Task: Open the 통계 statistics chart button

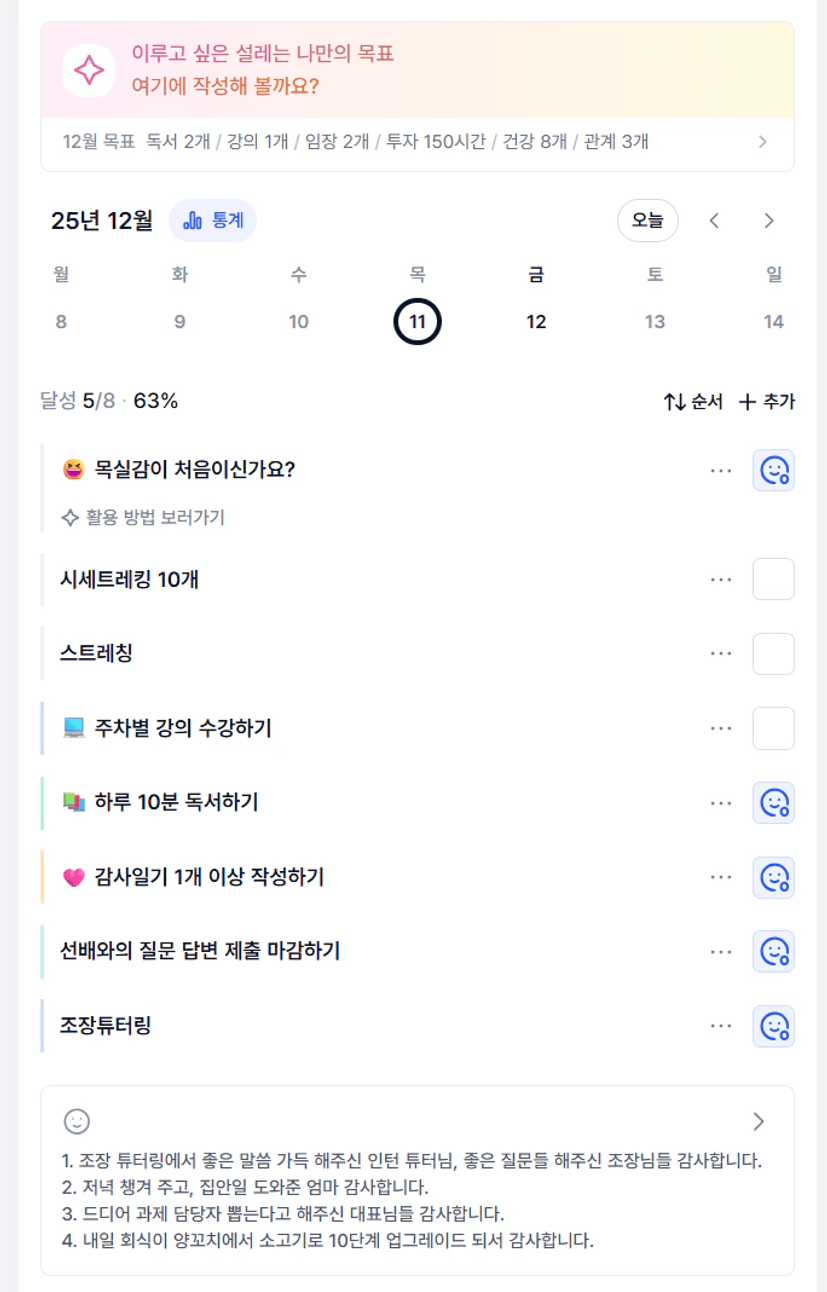Action: tap(212, 221)
